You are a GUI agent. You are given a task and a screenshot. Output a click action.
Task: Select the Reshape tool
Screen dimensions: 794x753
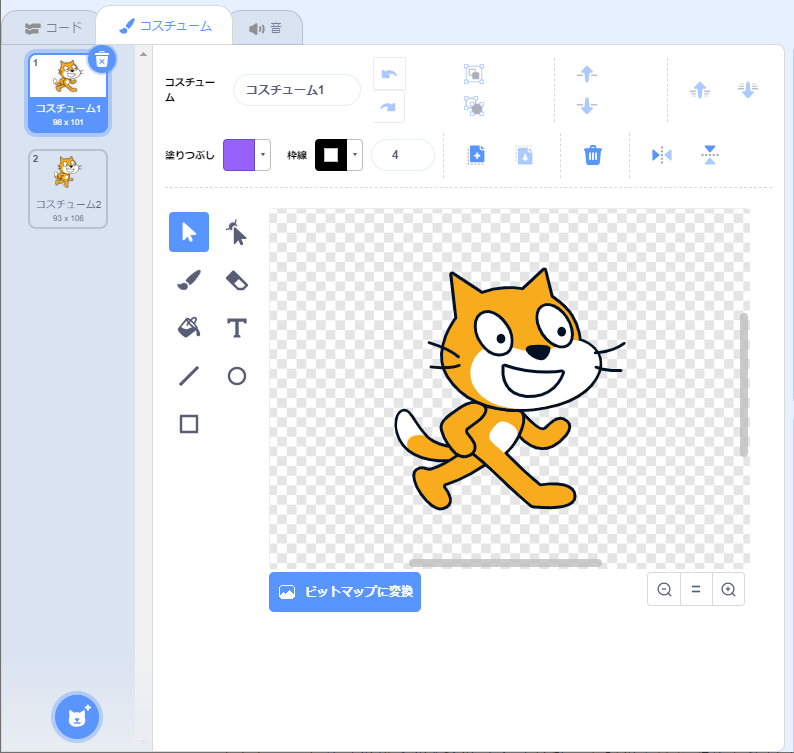236,232
